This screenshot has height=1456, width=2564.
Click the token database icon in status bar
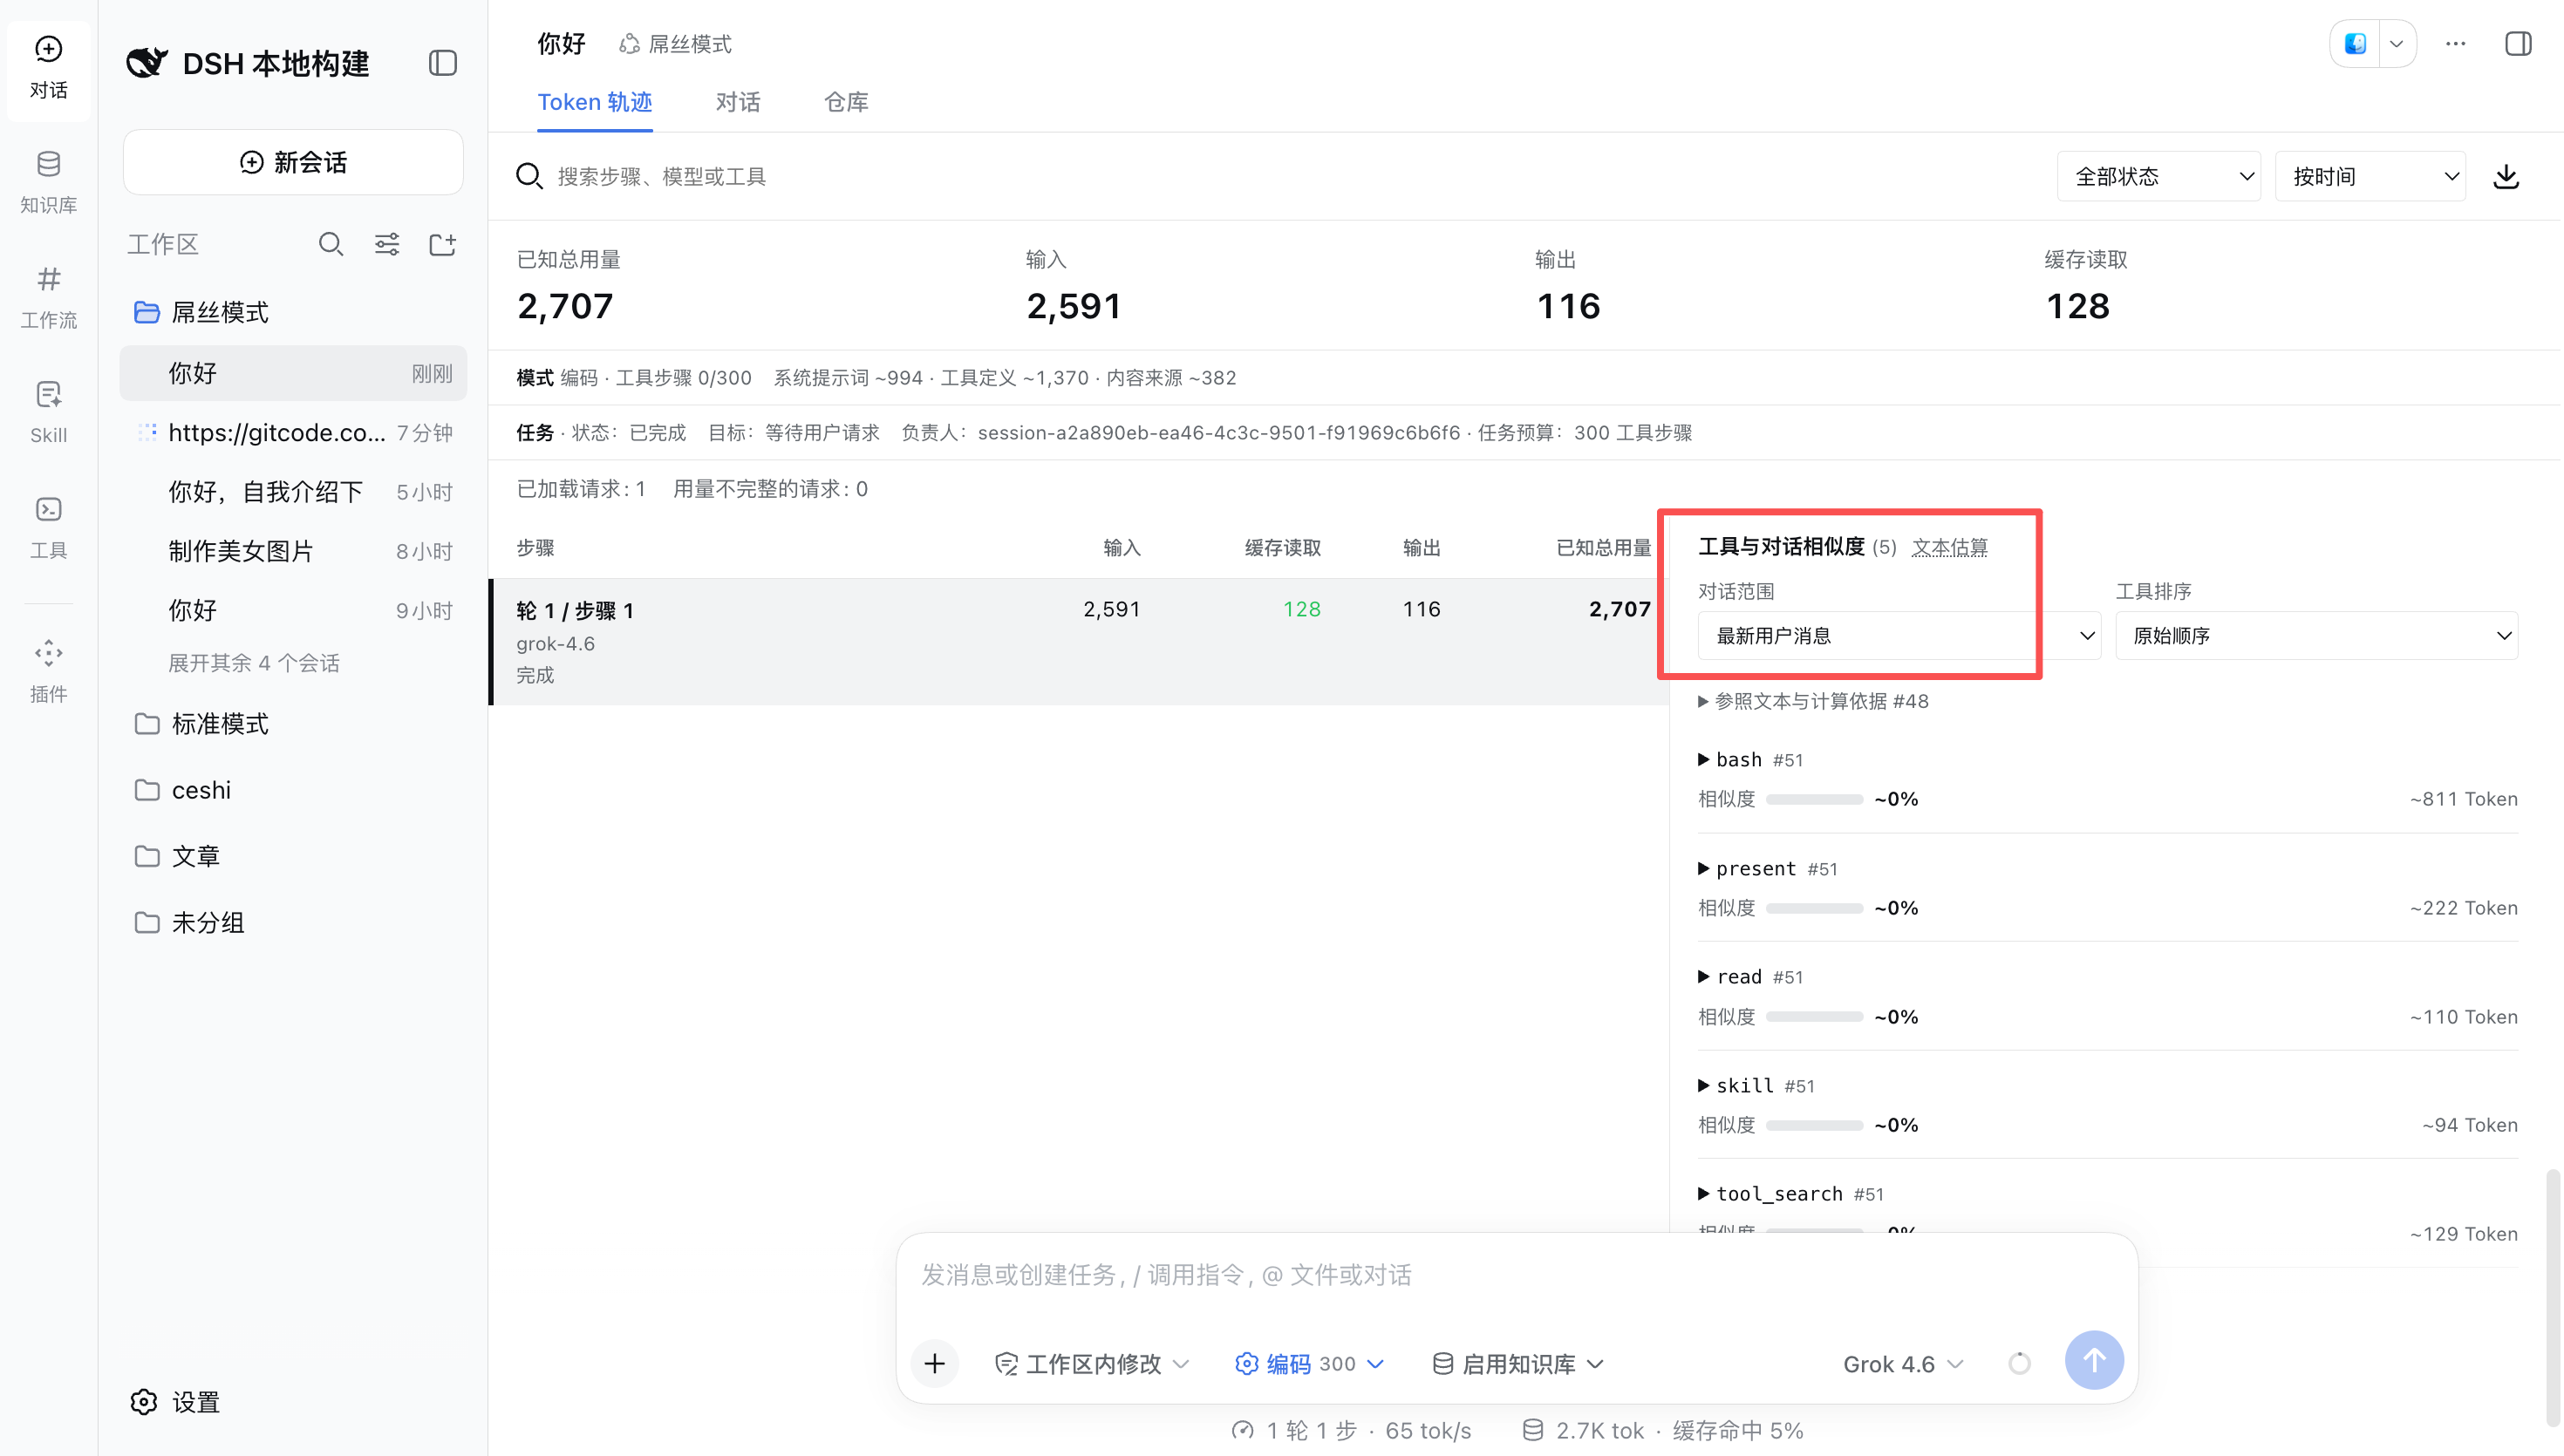1532,1430
